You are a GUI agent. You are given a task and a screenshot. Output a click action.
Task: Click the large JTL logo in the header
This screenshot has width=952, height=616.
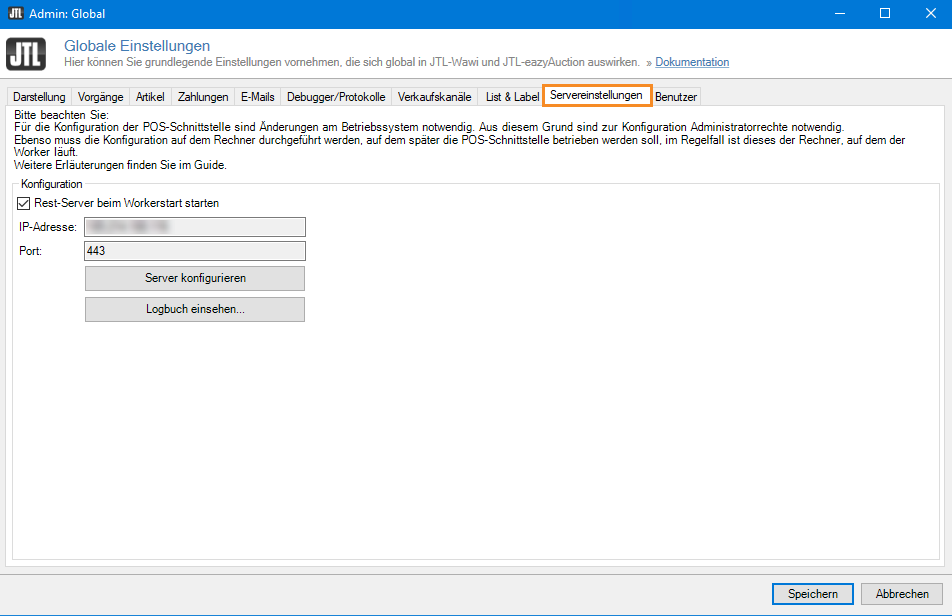tap(25, 54)
